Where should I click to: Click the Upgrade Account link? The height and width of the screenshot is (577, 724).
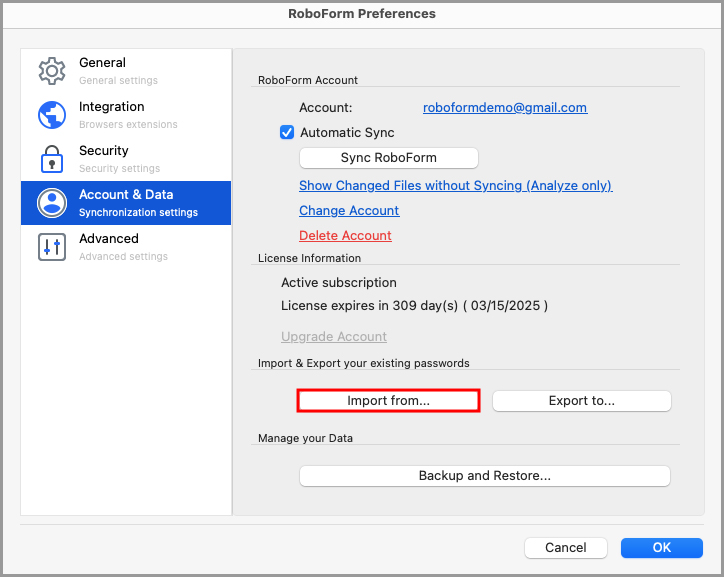pyautogui.click(x=334, y=337)
